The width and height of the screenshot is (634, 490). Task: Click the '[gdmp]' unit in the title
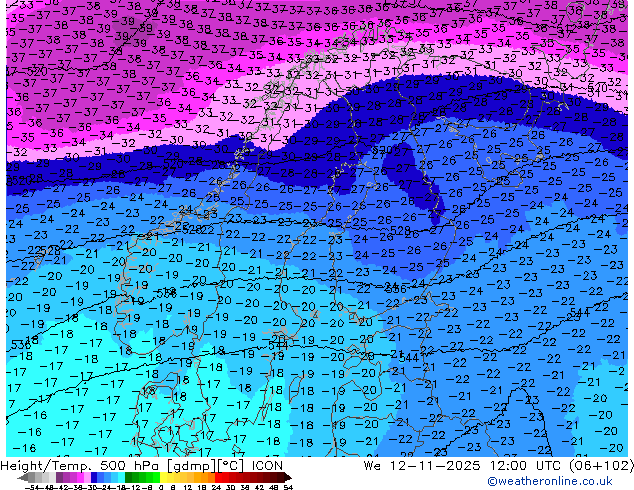(x=192, y=466)
